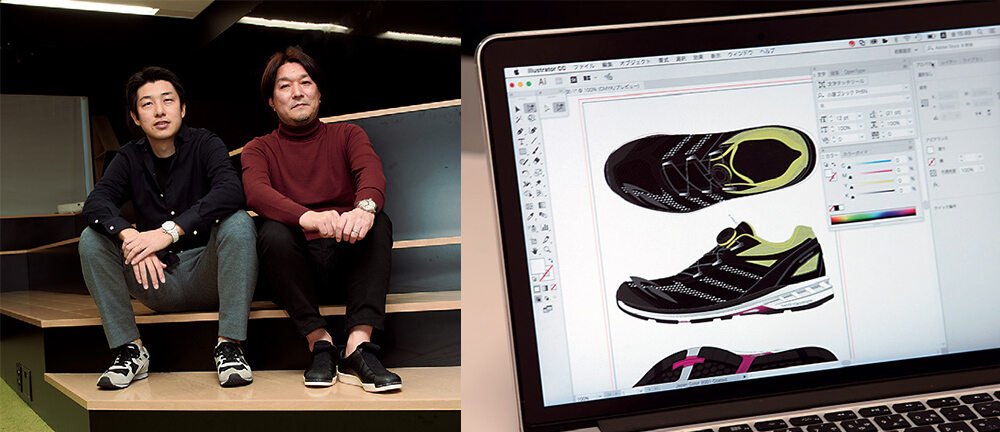Viewport: 1000px width, 432px height.
Task: Click the Ai application icon in control bar
Action: (542, 84)
